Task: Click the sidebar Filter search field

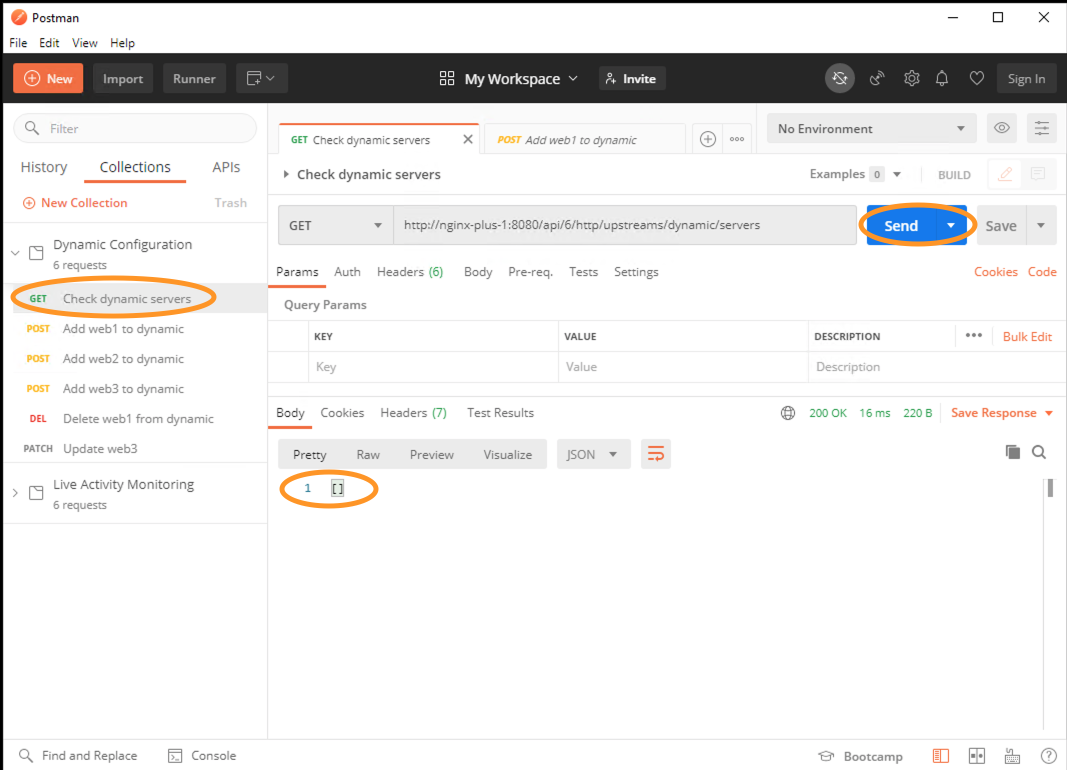Action: [x=135, y=128]
